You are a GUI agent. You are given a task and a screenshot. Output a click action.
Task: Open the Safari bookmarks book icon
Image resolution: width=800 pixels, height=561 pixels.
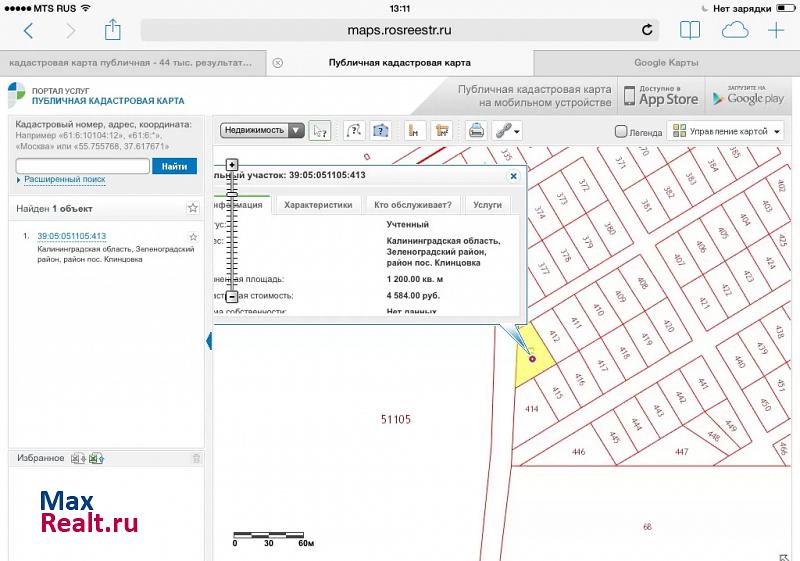690,31
